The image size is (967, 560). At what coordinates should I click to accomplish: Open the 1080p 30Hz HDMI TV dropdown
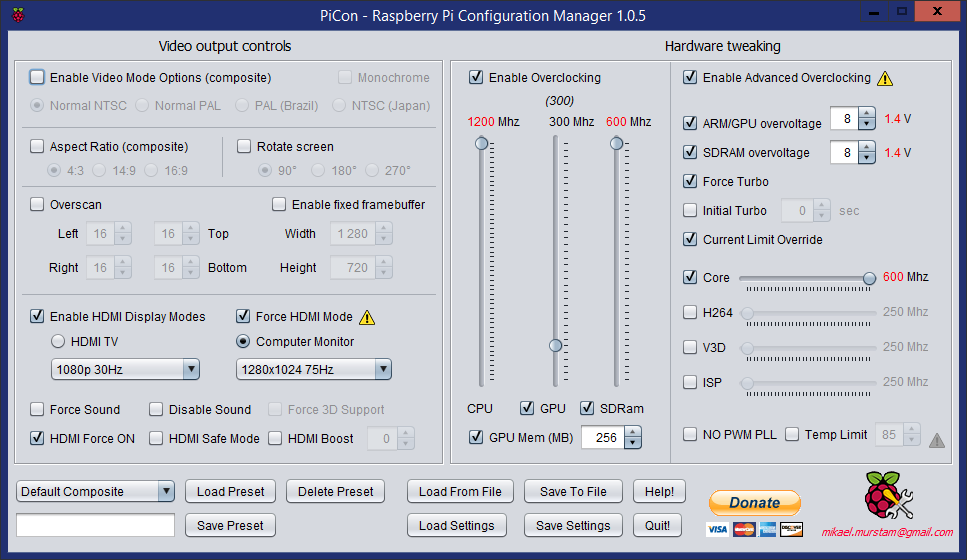(x=125, y=369)
